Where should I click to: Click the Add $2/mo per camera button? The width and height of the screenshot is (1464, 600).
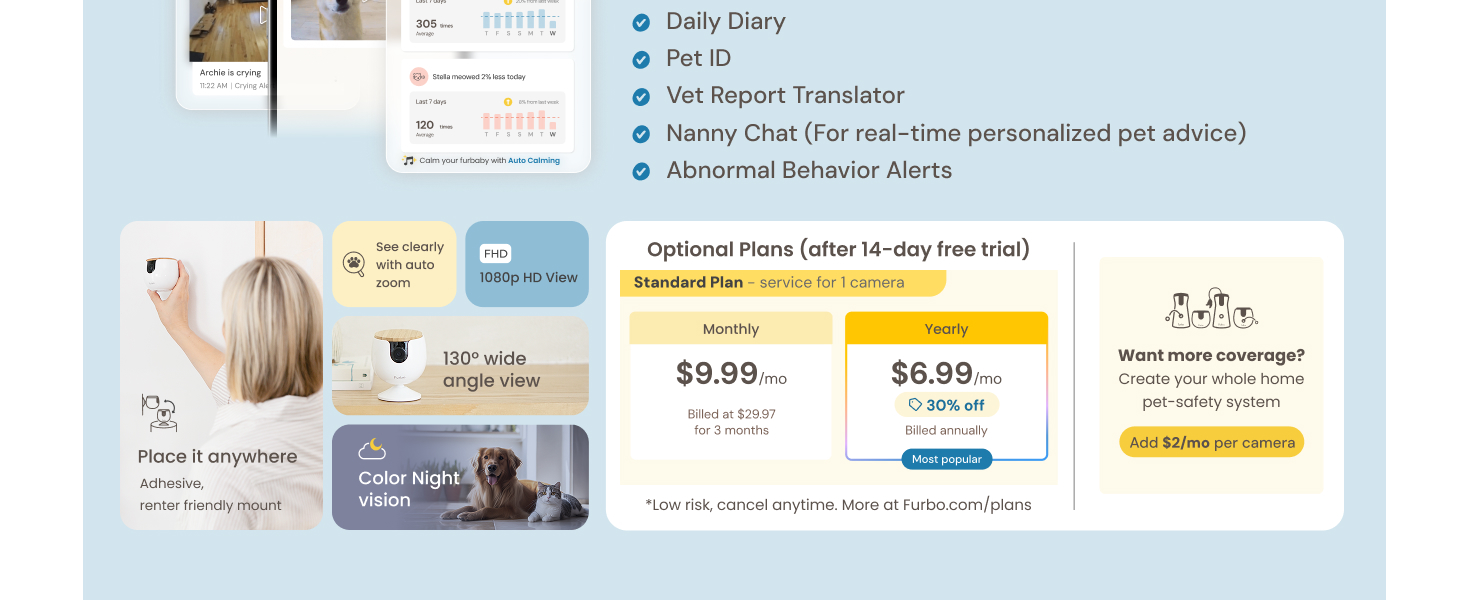click(x=1211, y=443)
